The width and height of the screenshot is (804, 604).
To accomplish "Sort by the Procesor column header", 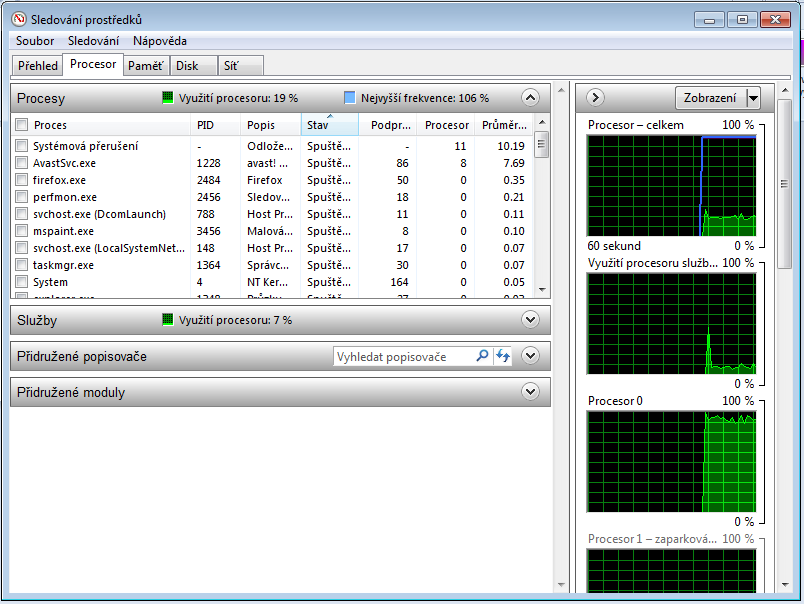I will coord(446,125).
